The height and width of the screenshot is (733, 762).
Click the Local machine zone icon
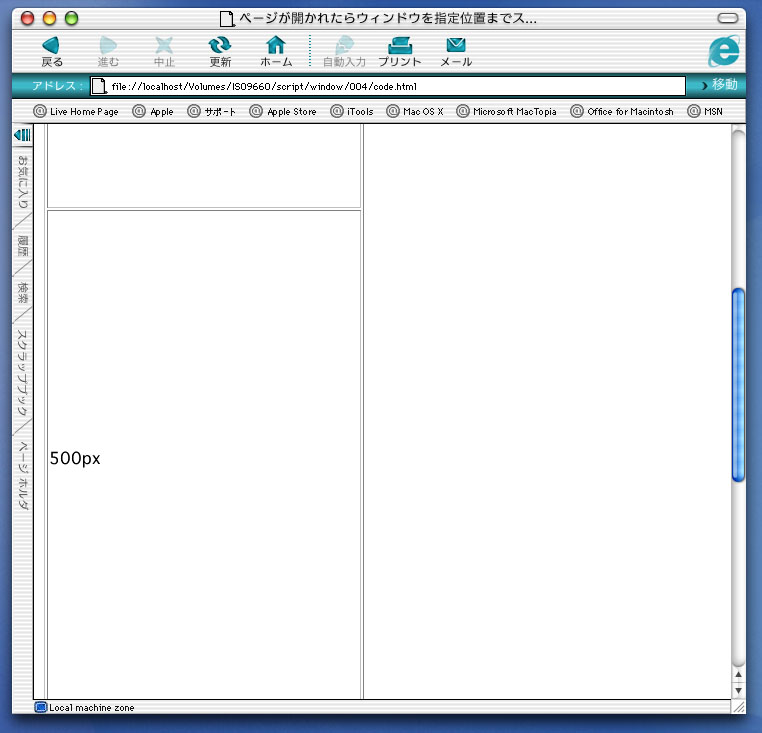click(x=41, y=707)
